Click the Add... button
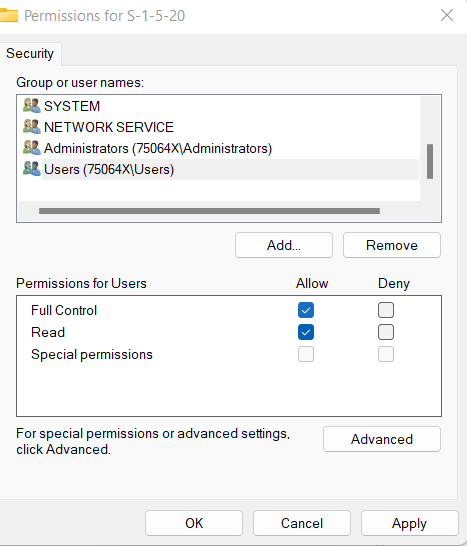467x546 pixels. 284,245
